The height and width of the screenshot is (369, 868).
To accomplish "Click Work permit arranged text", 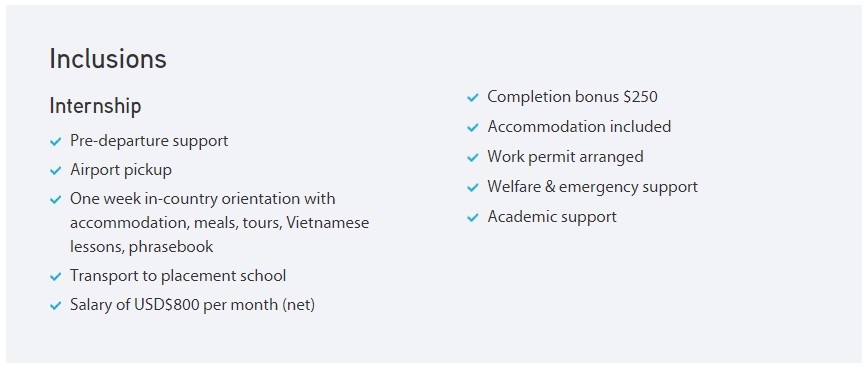I will 565,157.
